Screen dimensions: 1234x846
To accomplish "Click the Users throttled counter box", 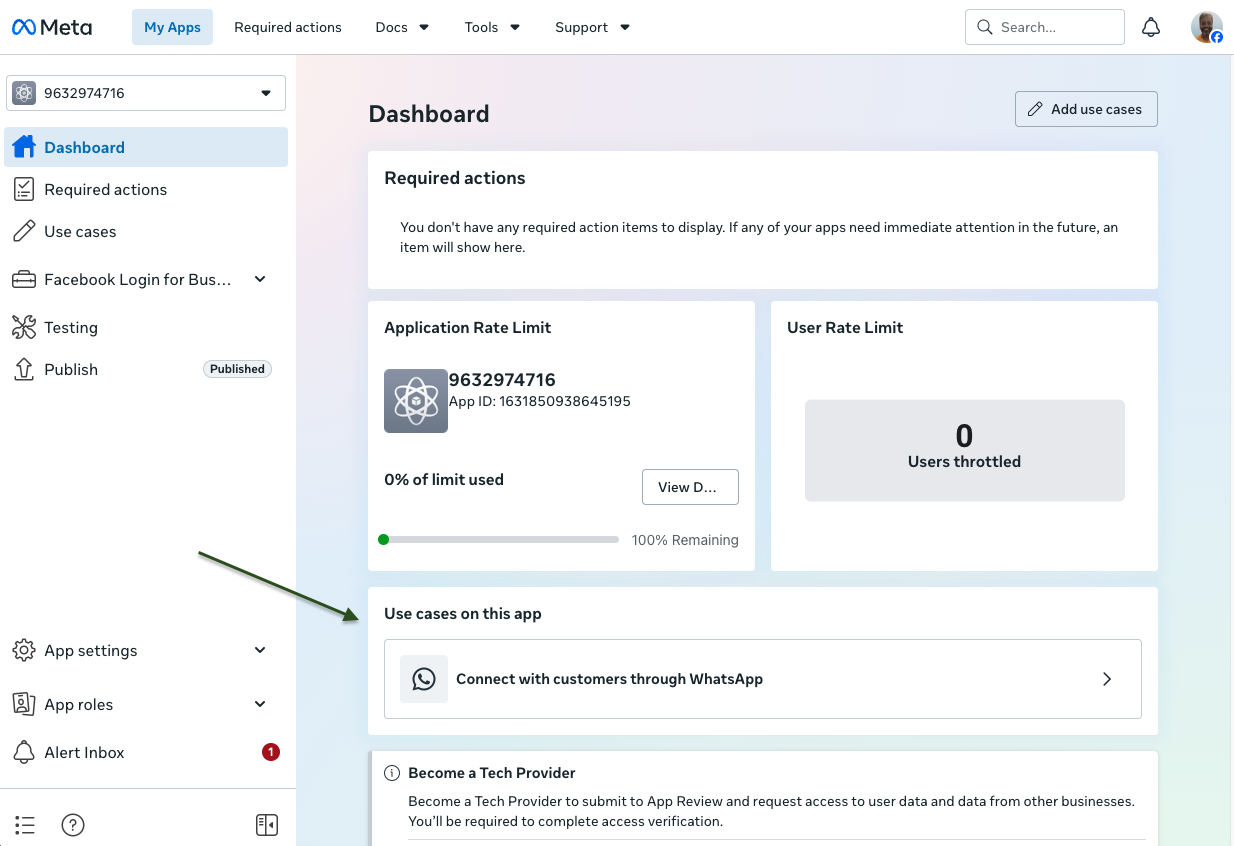I will coord(964,451).
